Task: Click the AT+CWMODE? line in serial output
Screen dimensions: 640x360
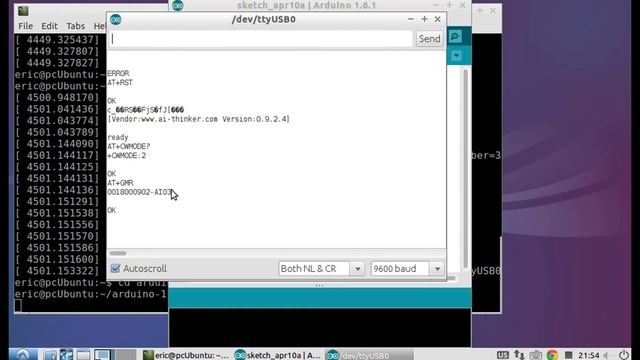Action: [129, 146]
